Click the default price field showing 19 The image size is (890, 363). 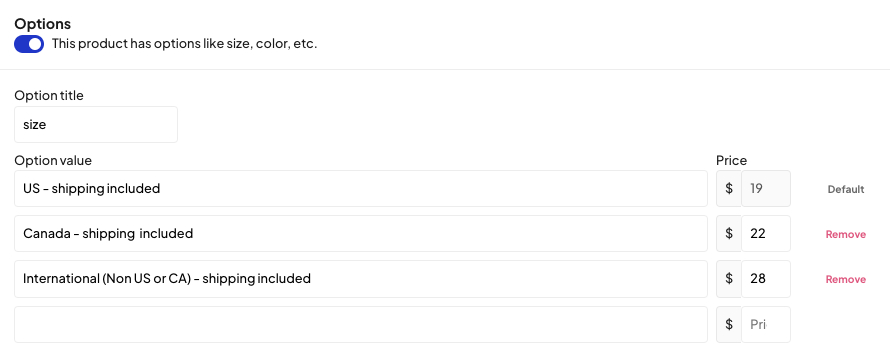pyautogui.click(x=766, y=188)
